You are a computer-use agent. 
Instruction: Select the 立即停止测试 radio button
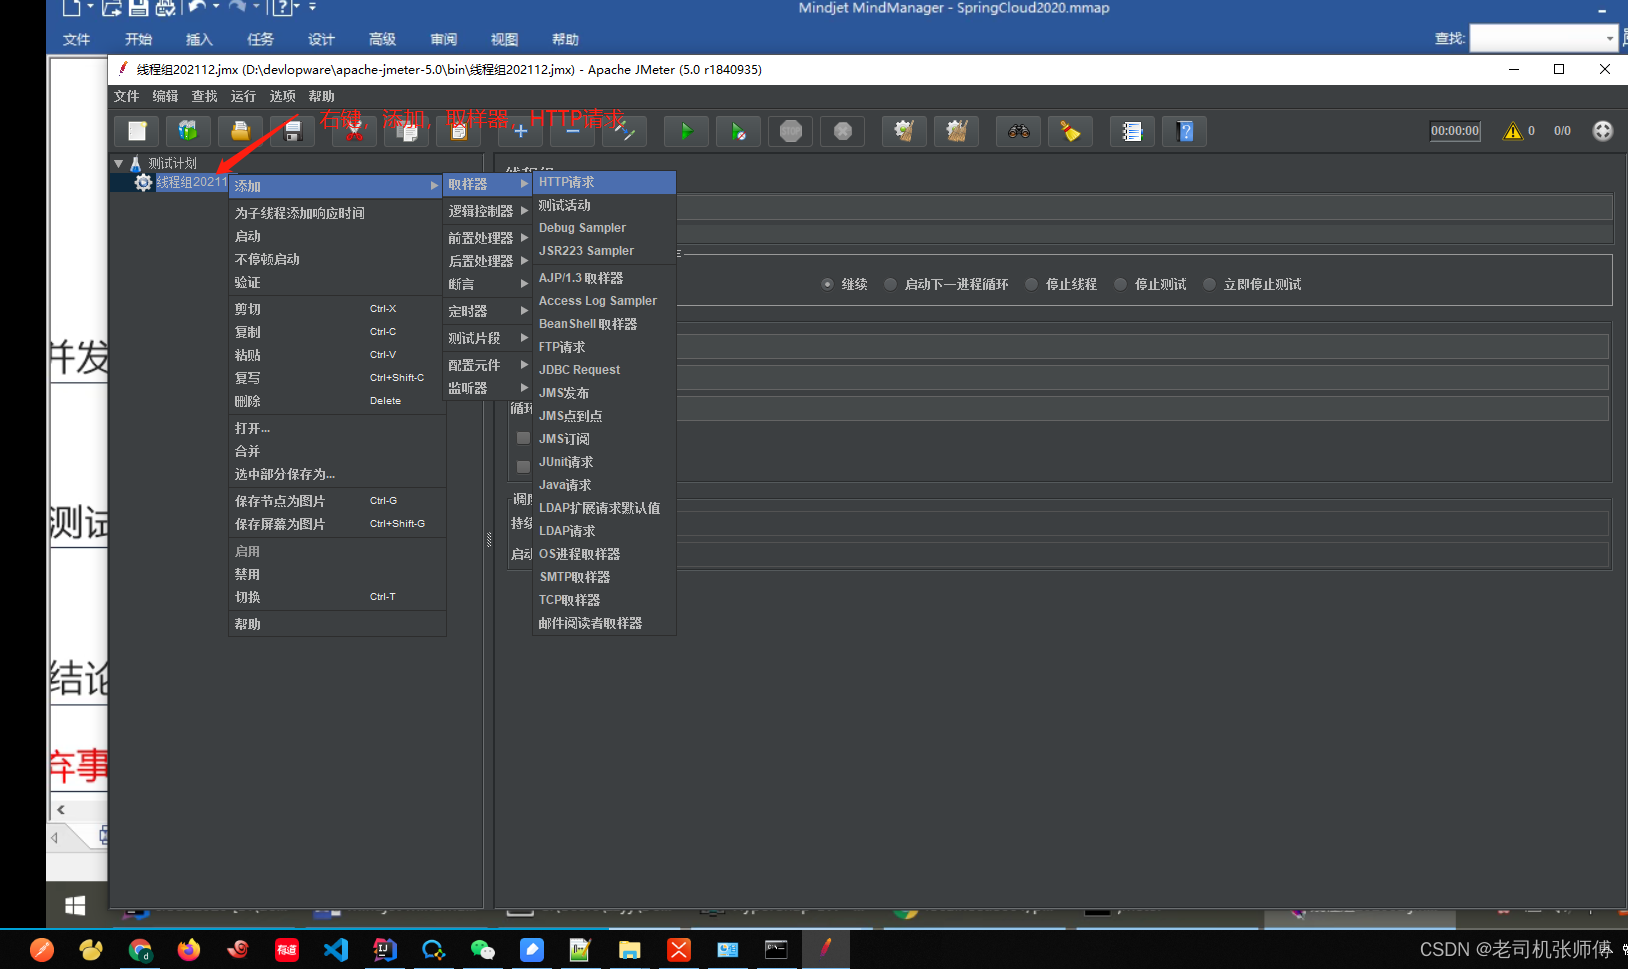pos(1209,284)
